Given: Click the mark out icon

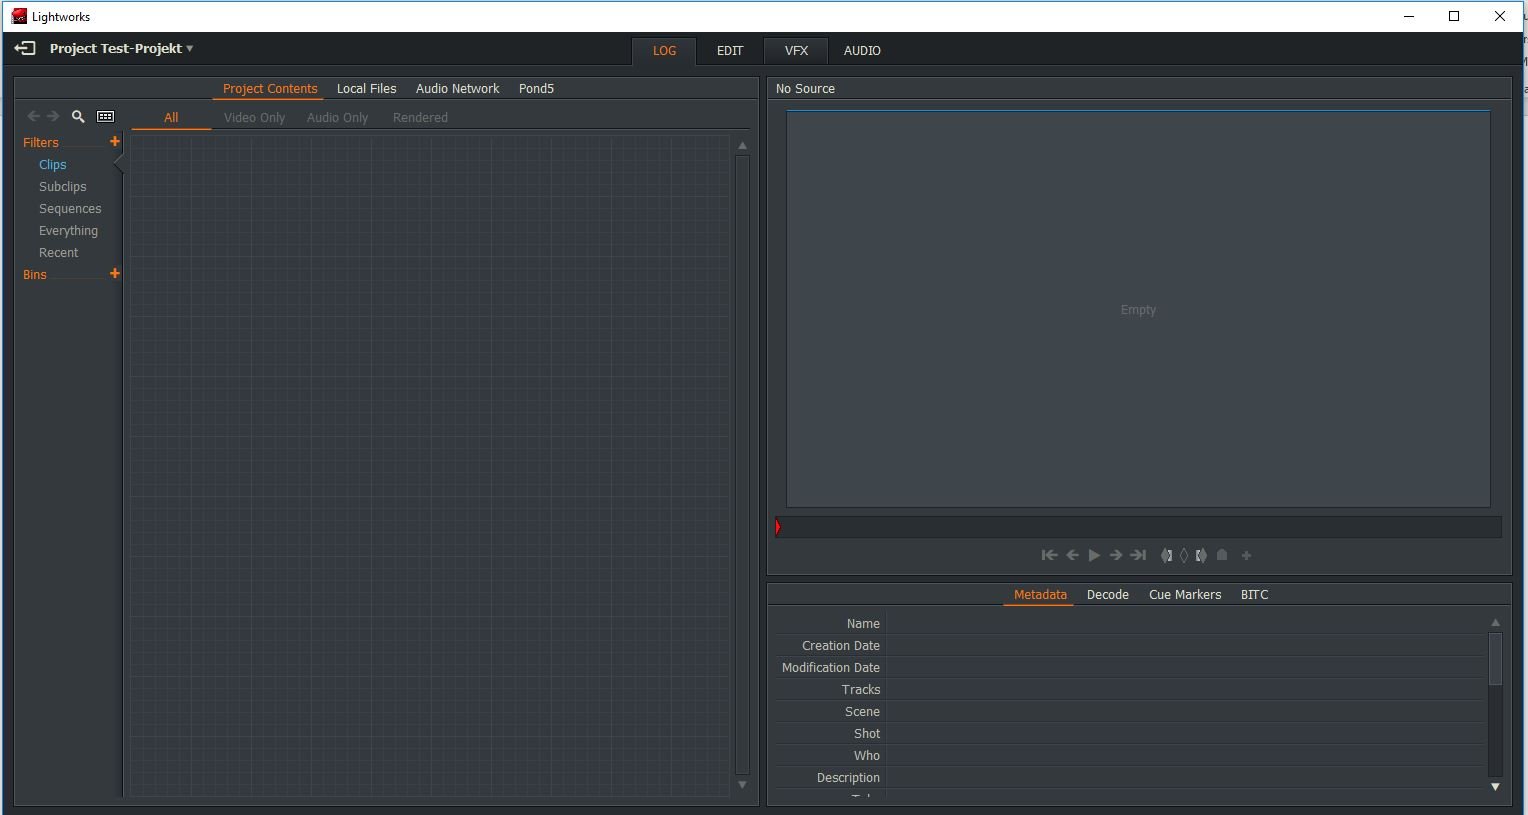Looking at the screenshot, I should click(x=1201, y=555).
